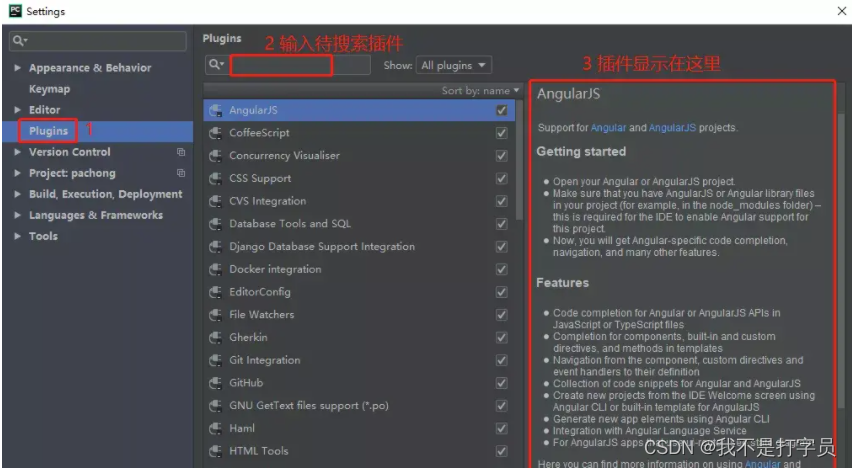852x468 pixels.
Task: Click the CVS Integration plugin icon
Action: [215, 202]
